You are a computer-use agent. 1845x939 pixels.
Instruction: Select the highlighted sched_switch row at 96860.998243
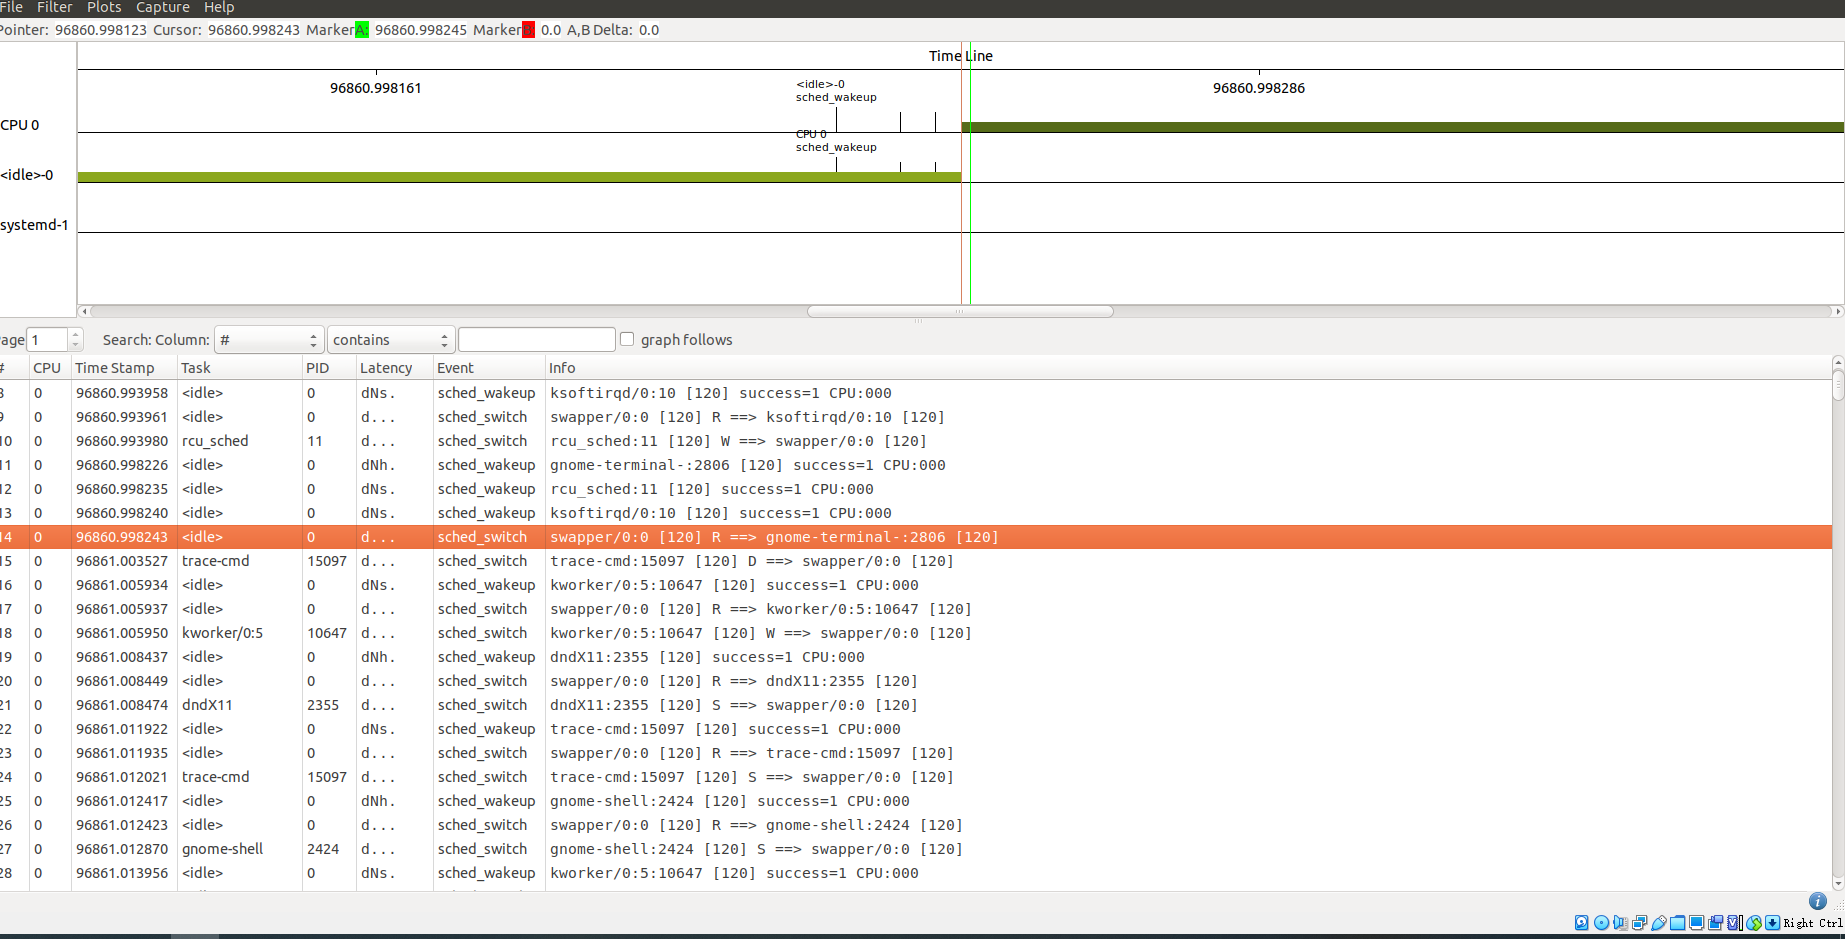pyautogui.click(x=600, y=537)
